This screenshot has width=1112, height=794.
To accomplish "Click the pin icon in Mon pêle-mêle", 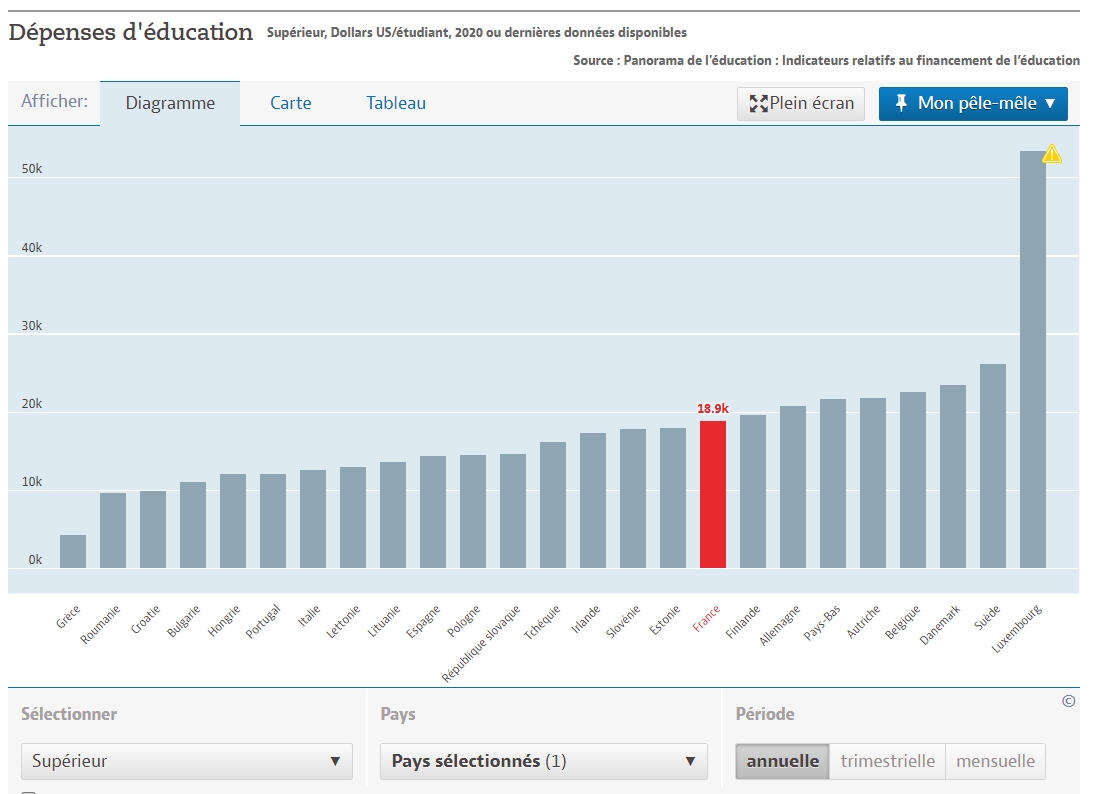I will coord(901,103).
